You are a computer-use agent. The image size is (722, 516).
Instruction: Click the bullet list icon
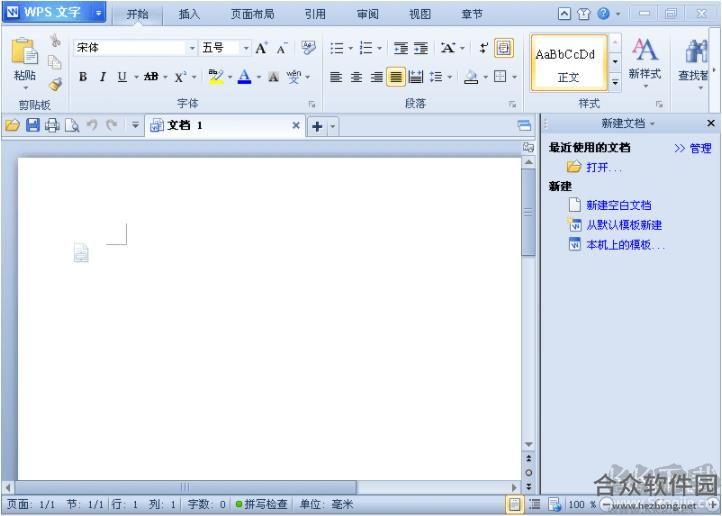[x=337, y=48]
